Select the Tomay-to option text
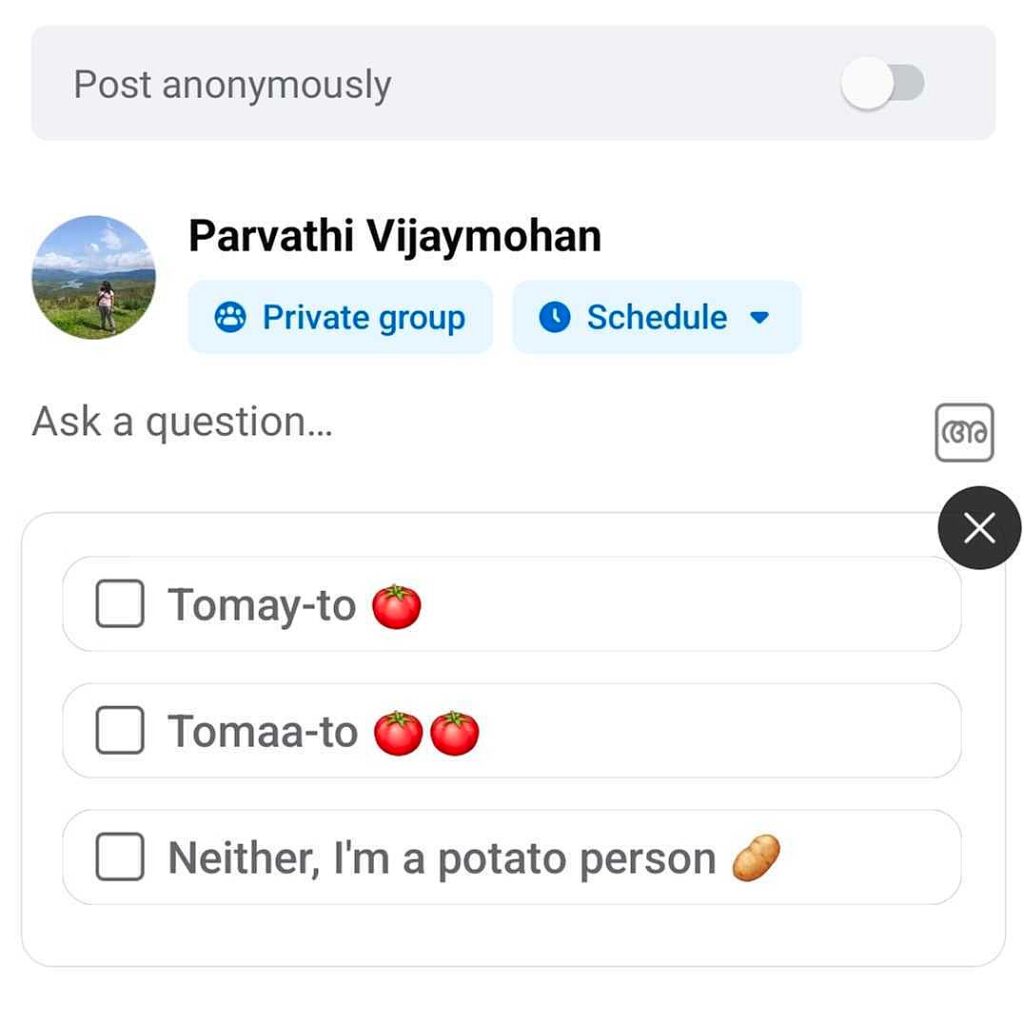 coord(261,606)
